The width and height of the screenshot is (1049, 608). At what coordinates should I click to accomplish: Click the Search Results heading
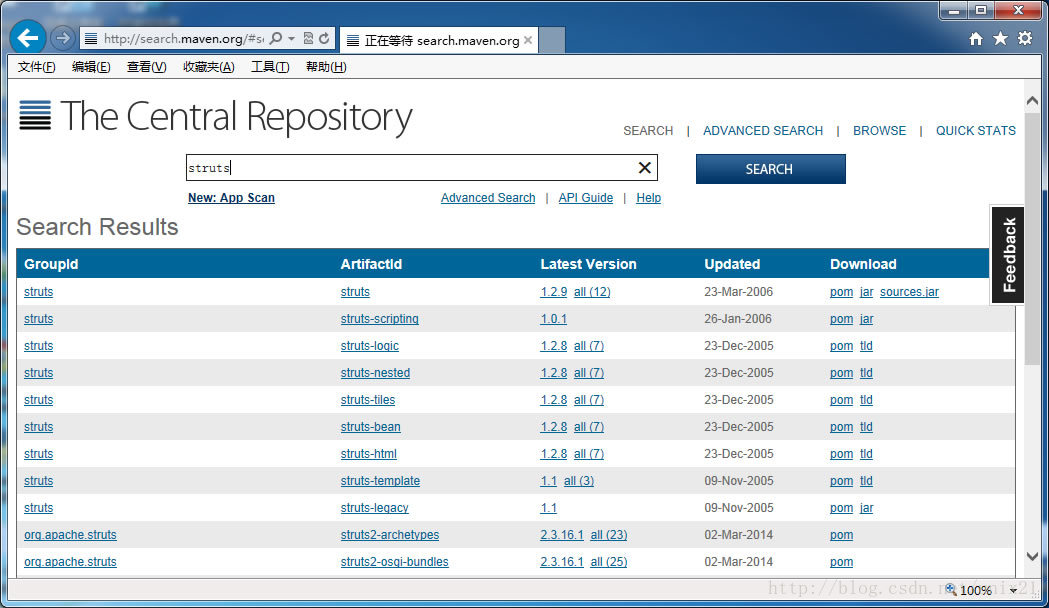(97, 227)
